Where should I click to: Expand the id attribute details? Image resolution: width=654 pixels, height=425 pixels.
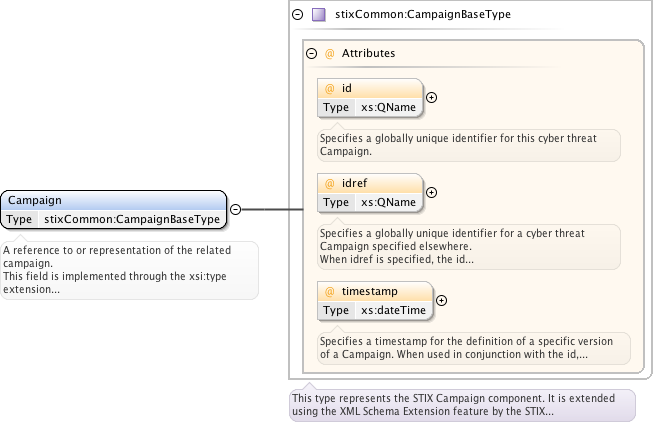(431, 97)
